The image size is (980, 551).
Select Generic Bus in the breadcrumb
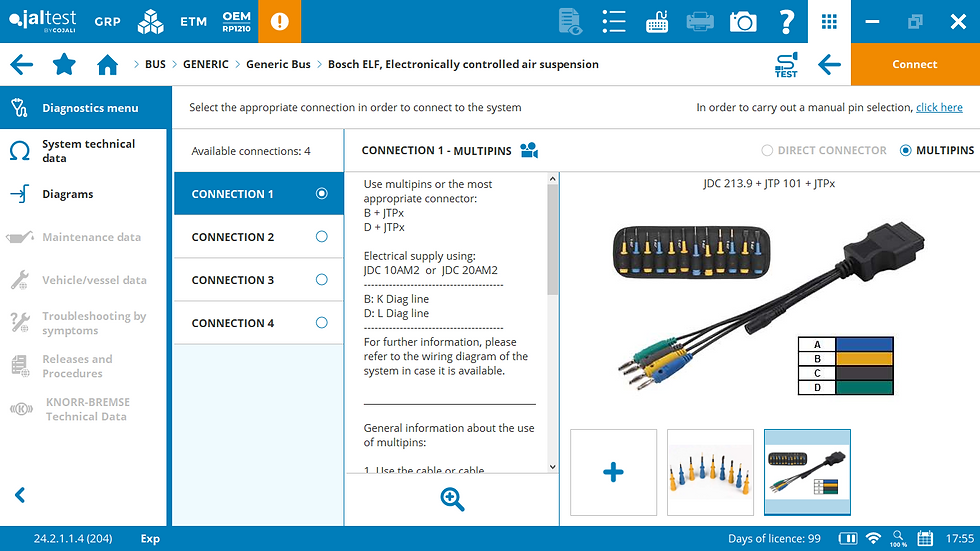pyautogui.click(x=278, y=64)
